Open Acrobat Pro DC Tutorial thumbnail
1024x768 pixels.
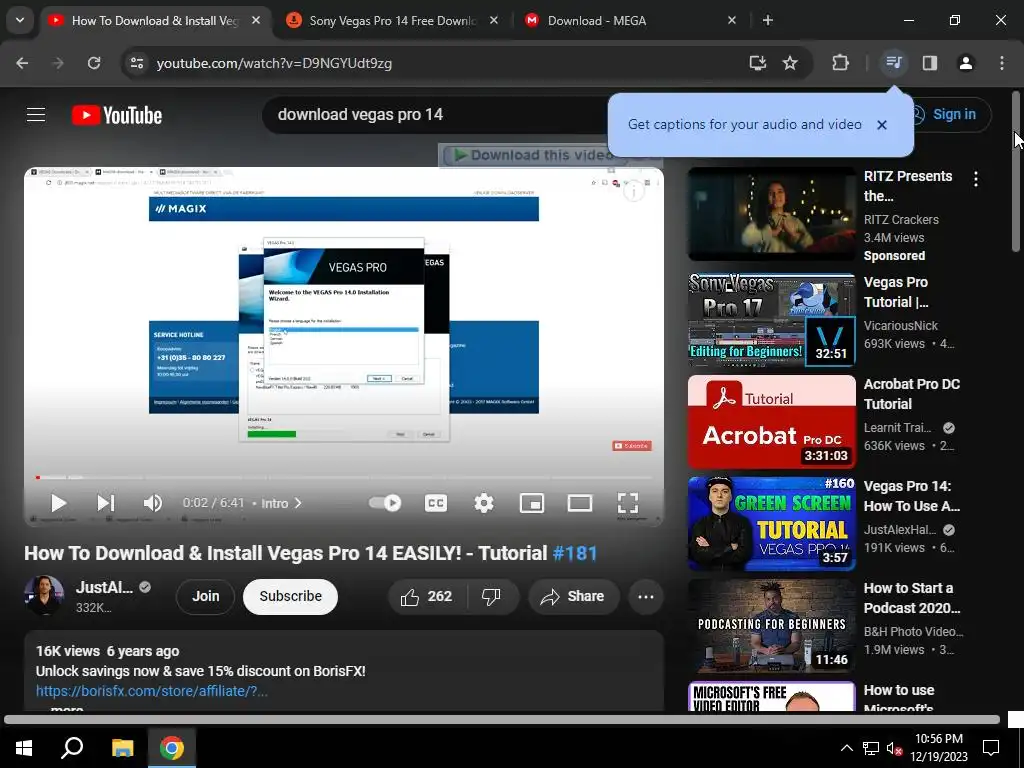(771, 422)
